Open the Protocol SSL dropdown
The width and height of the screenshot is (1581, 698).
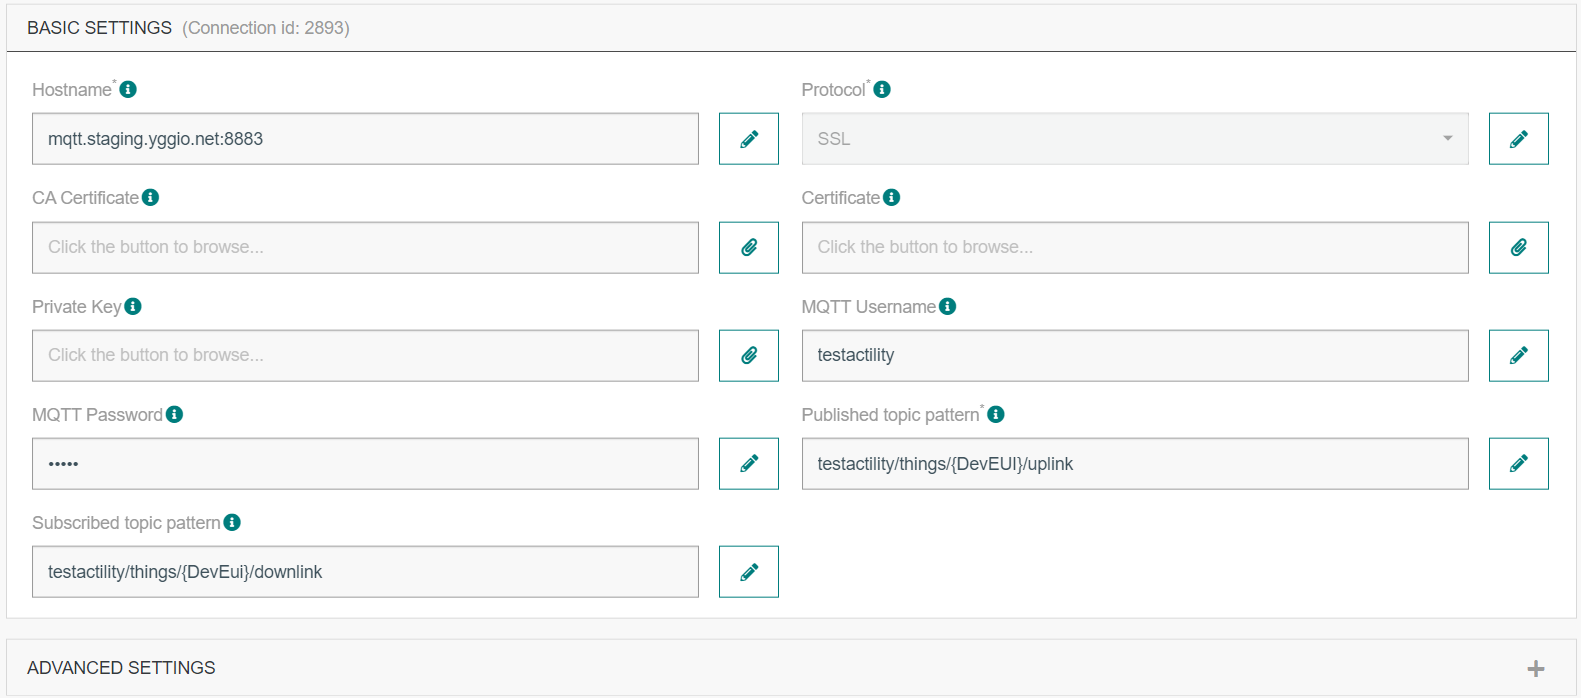point(1134,139)
